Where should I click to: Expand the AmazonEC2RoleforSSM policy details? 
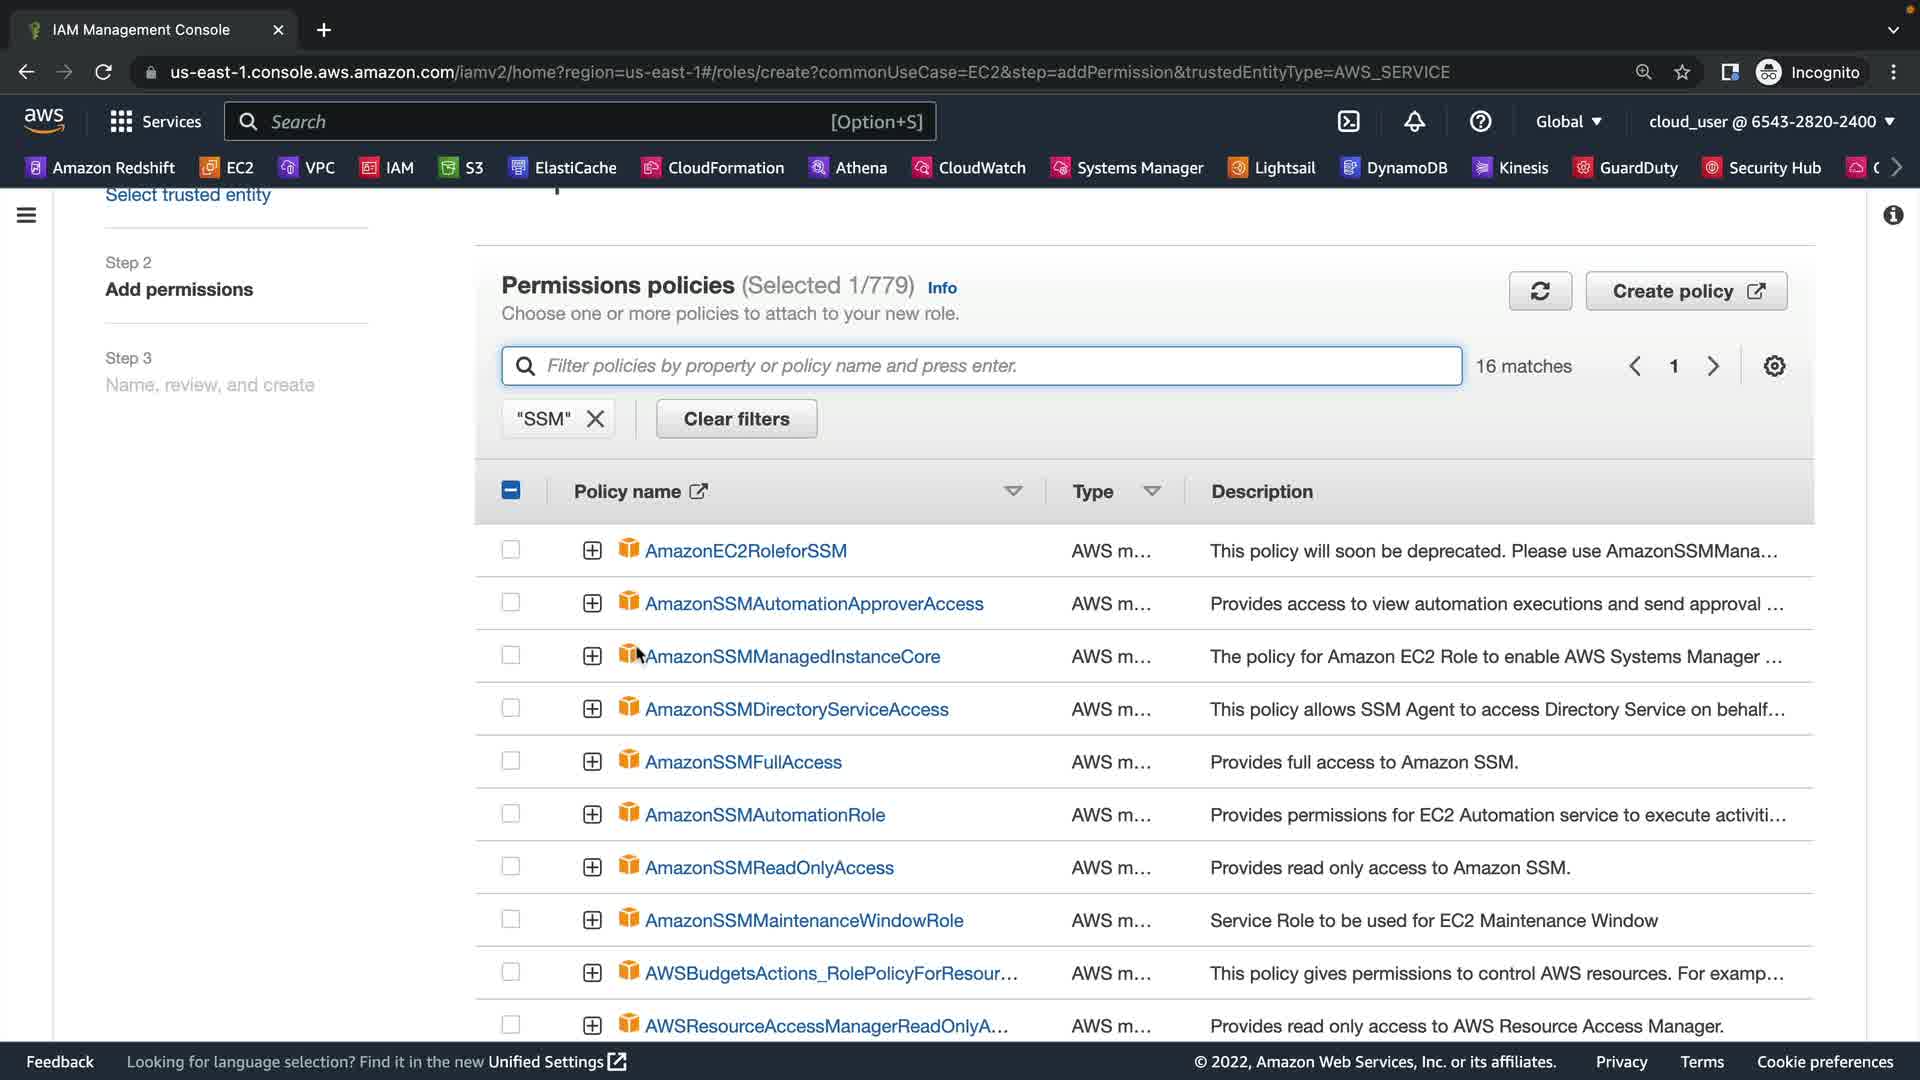[x=592, y=551]
